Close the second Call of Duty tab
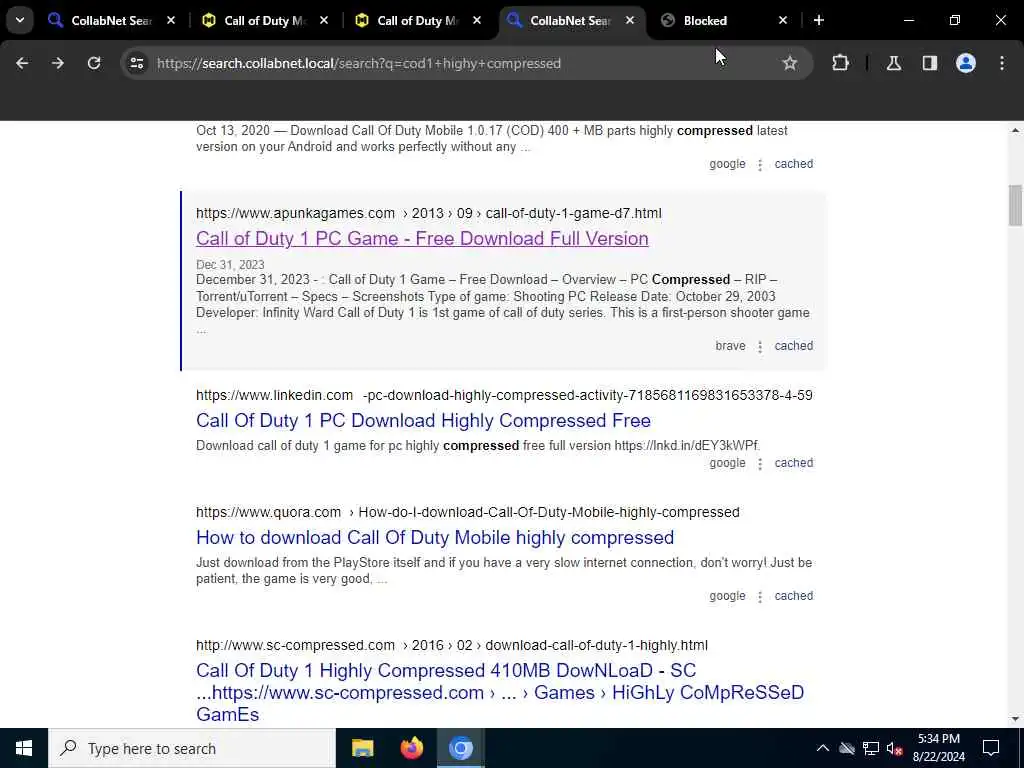Screen dimensions: 1024x768 click(x=477, y=20)
